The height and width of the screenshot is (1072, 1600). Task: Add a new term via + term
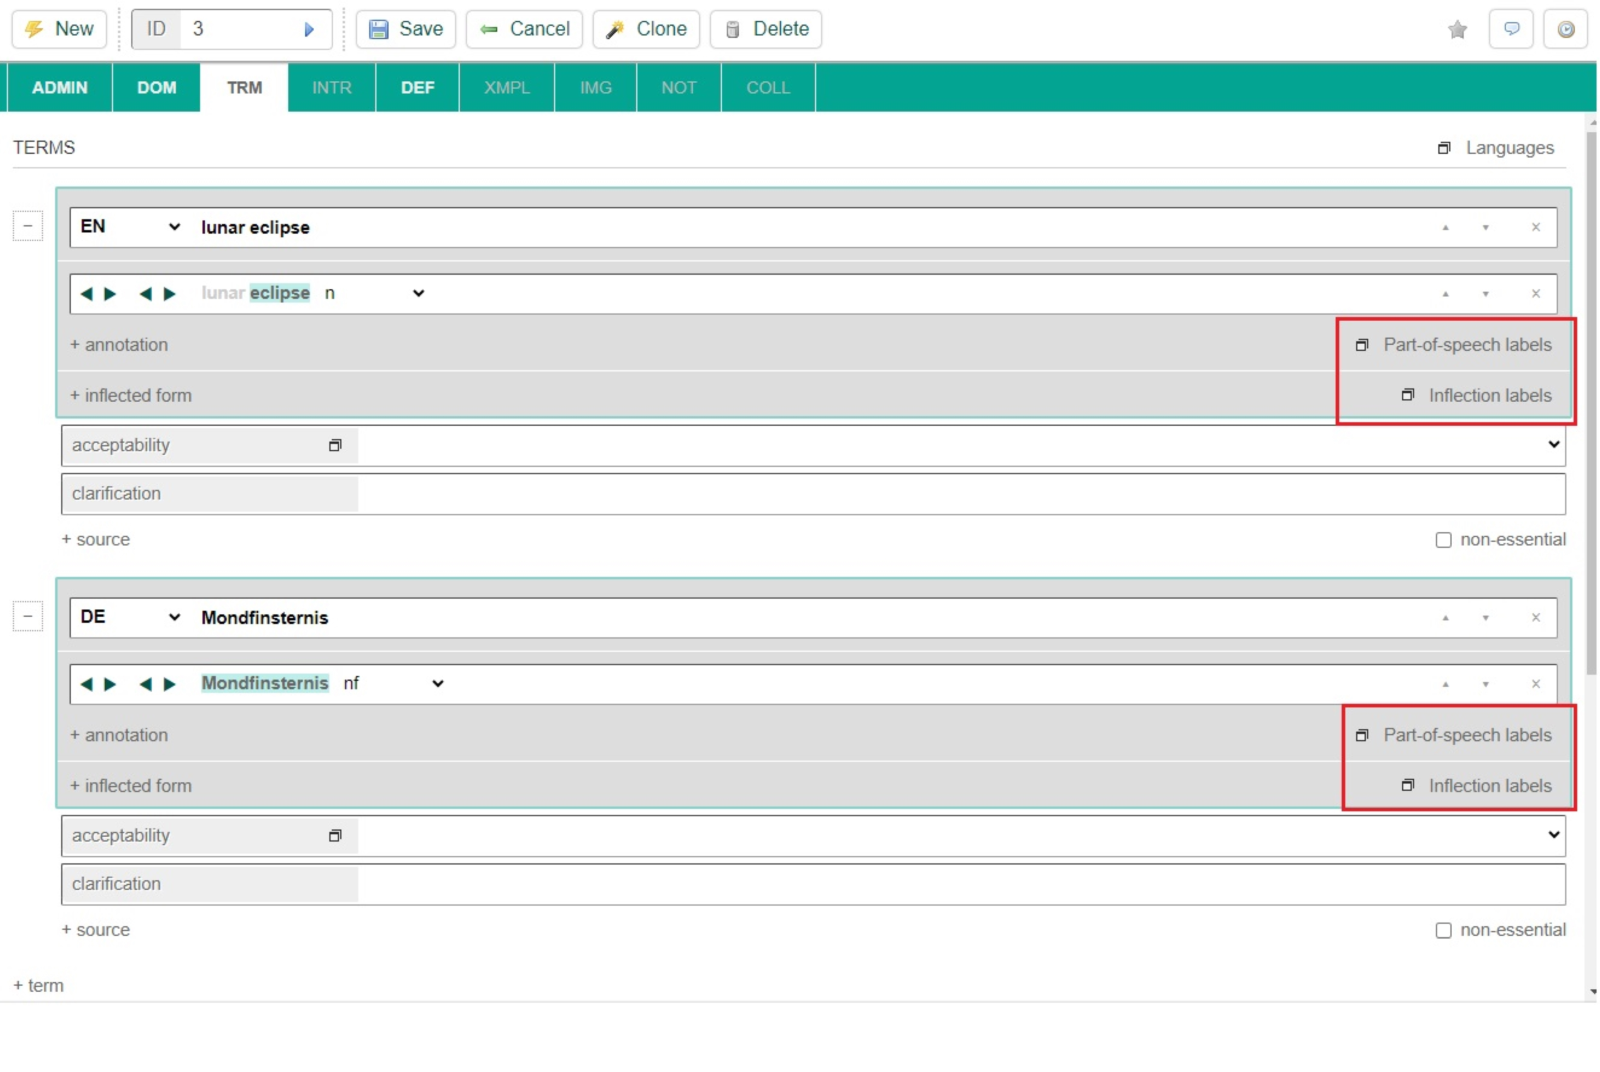click(38, 985)
